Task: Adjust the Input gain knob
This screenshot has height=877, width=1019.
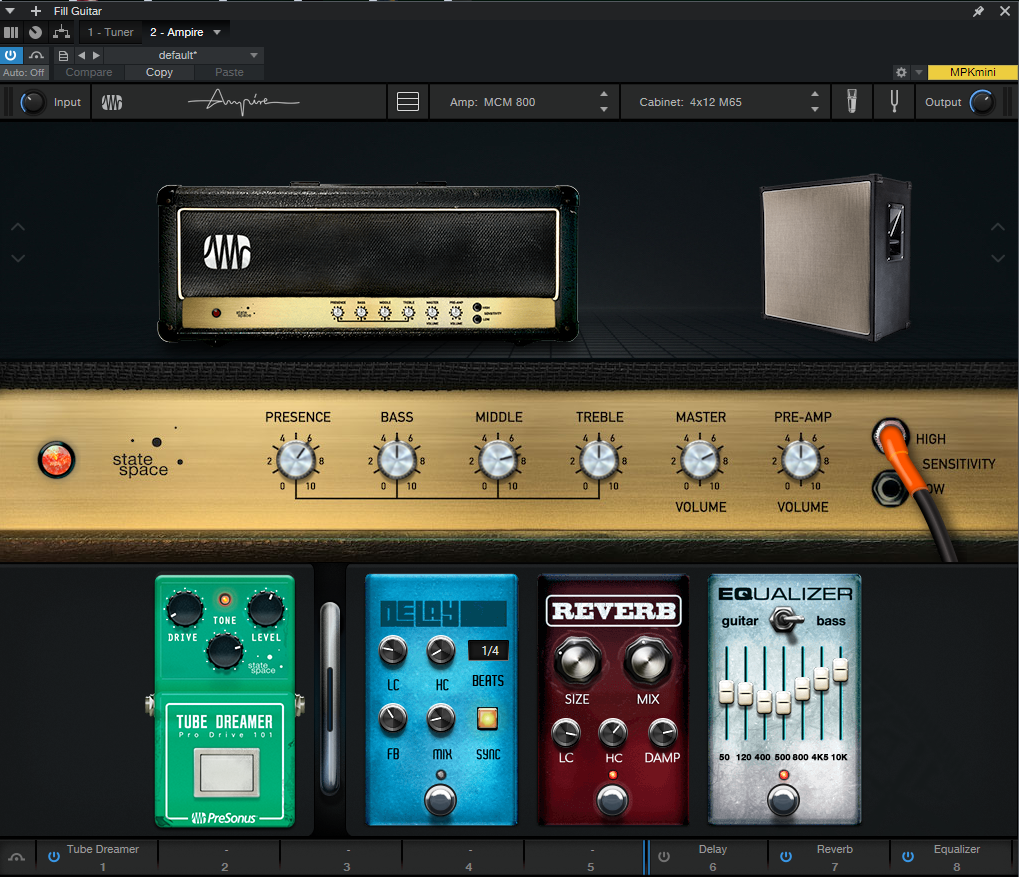Action: (x=32, y=102)
